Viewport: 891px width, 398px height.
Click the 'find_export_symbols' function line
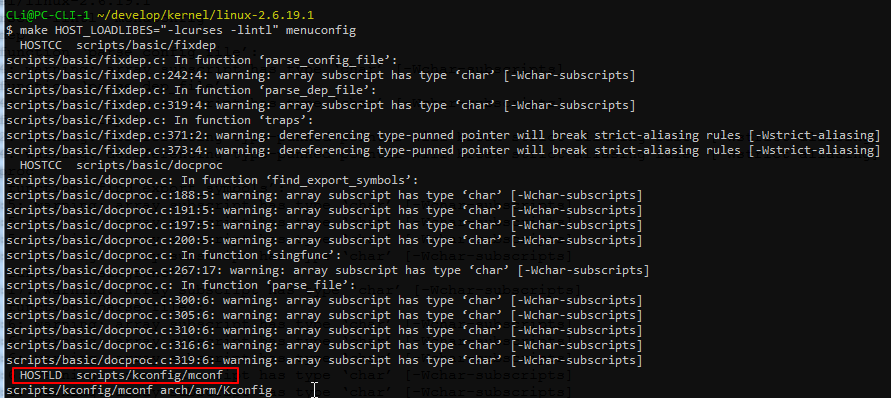coord(213,180)
